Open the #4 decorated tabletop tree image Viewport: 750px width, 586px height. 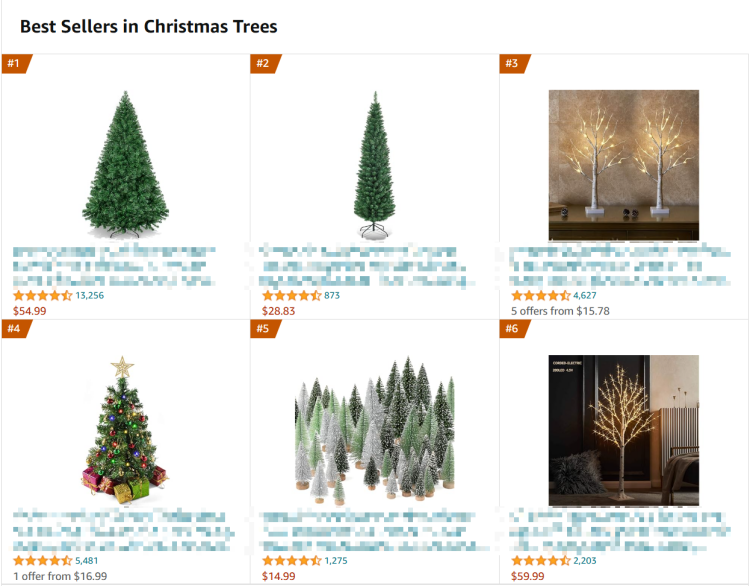[125, 430]
